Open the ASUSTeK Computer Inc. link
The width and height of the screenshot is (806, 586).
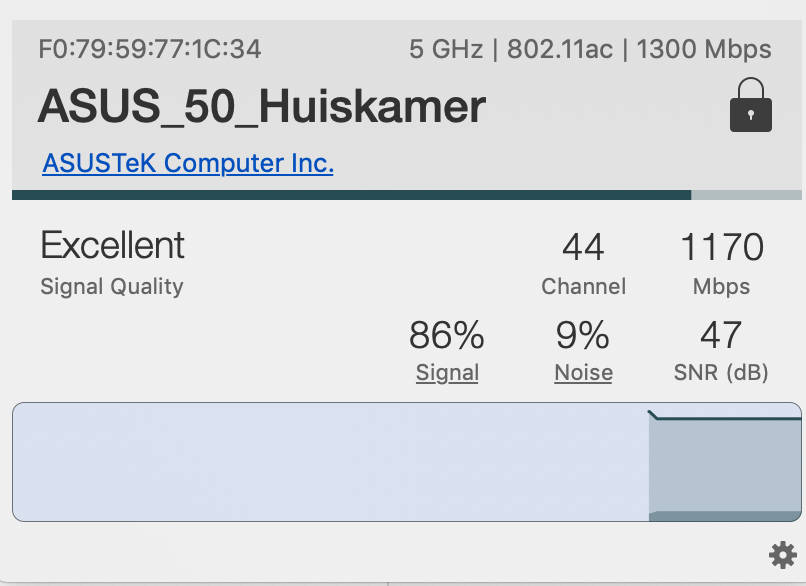(x=188, y=163)
